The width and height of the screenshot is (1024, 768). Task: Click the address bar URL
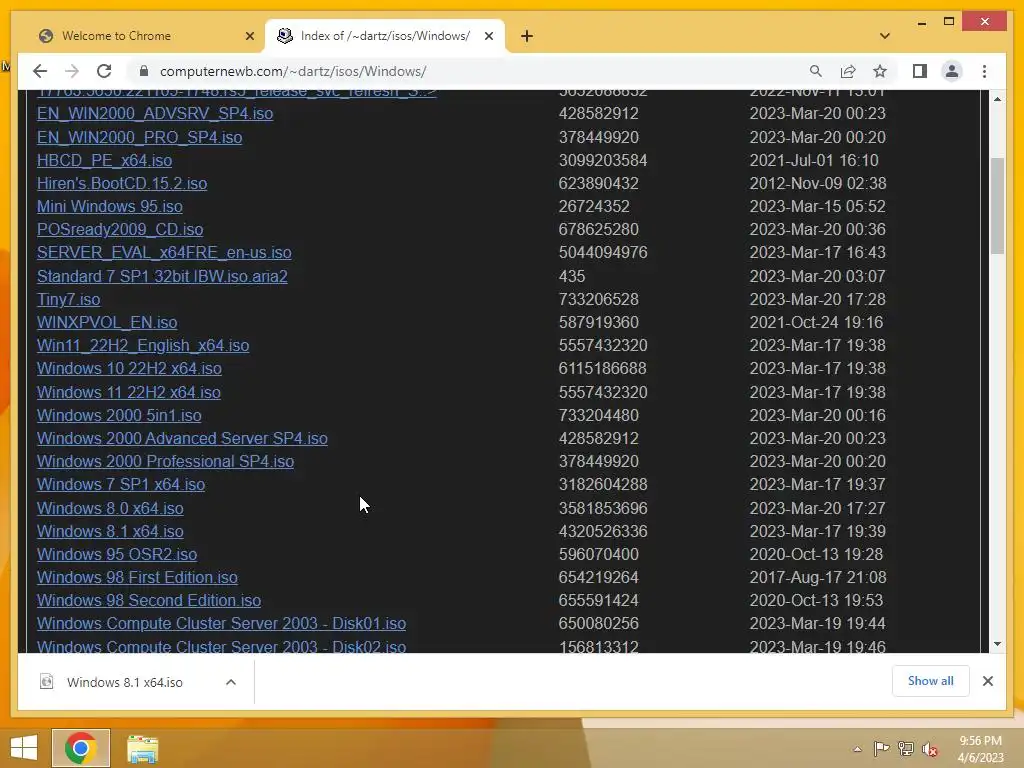[293, 71]
